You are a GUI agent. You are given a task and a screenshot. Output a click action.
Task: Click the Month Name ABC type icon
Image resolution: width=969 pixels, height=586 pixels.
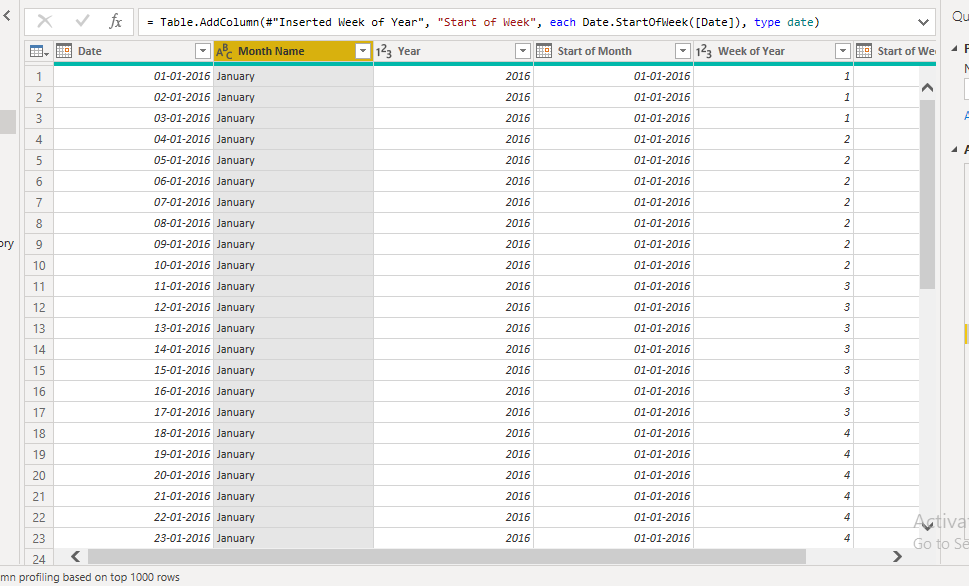tap(224, 51)
